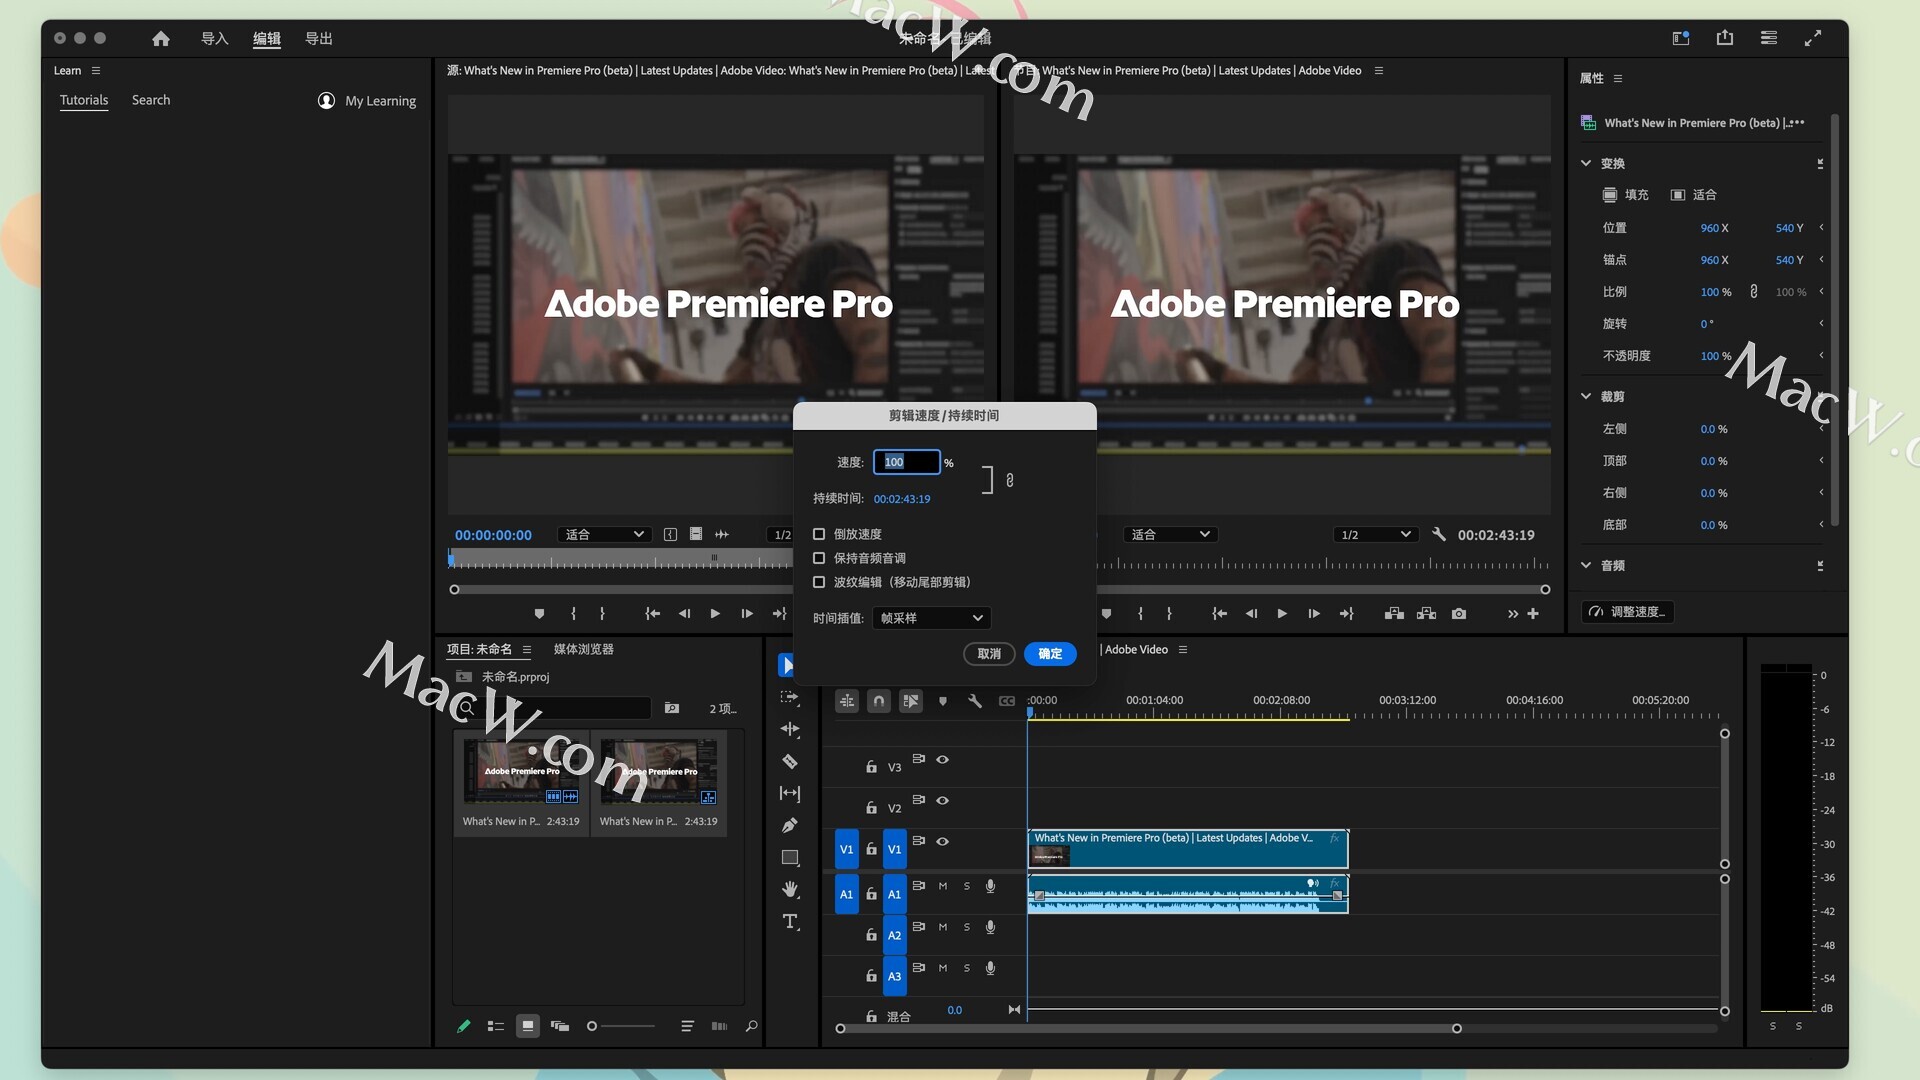This screenshot has height=1080, width=1920.
Task: Open the 属性 panel menu
Action: point(1618,78)
